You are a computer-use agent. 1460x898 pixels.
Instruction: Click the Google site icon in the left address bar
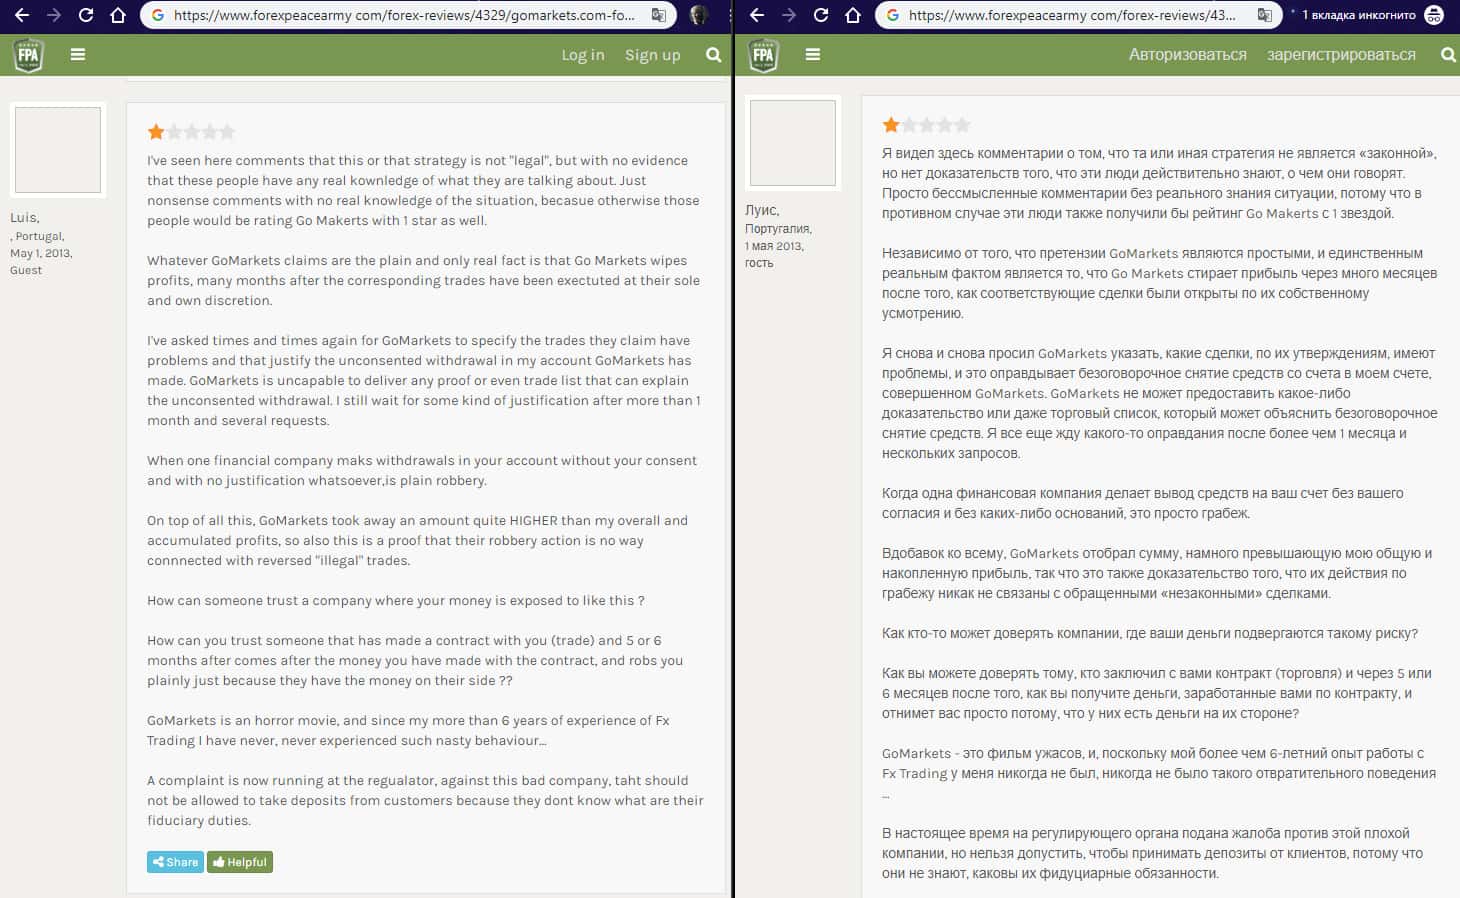tap(157, 15)
